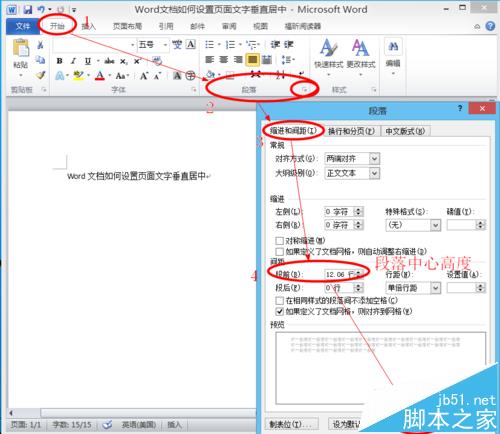Viewport: 500px width, 434px height.
Task: Align text right
Action: click(x=238, y=60)
